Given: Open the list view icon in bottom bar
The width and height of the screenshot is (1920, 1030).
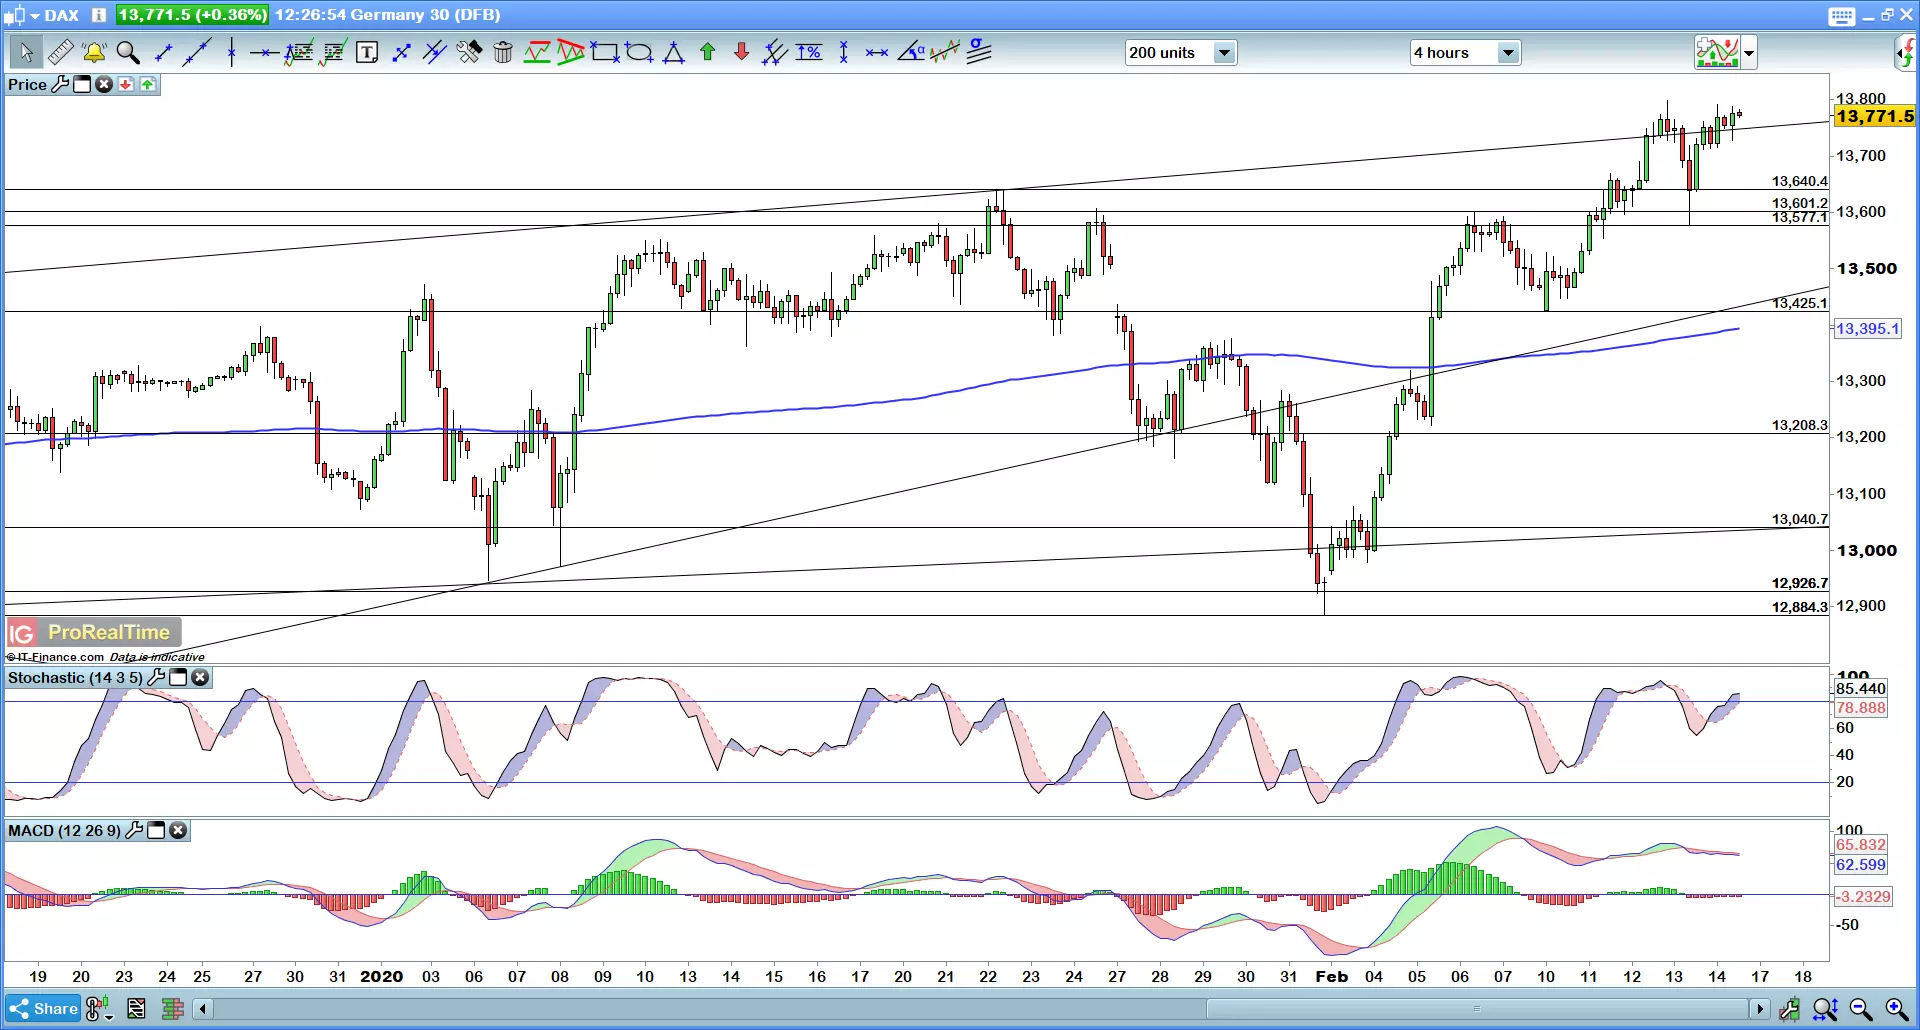Looking at the screenshot, I should [x=136, y=1009].
